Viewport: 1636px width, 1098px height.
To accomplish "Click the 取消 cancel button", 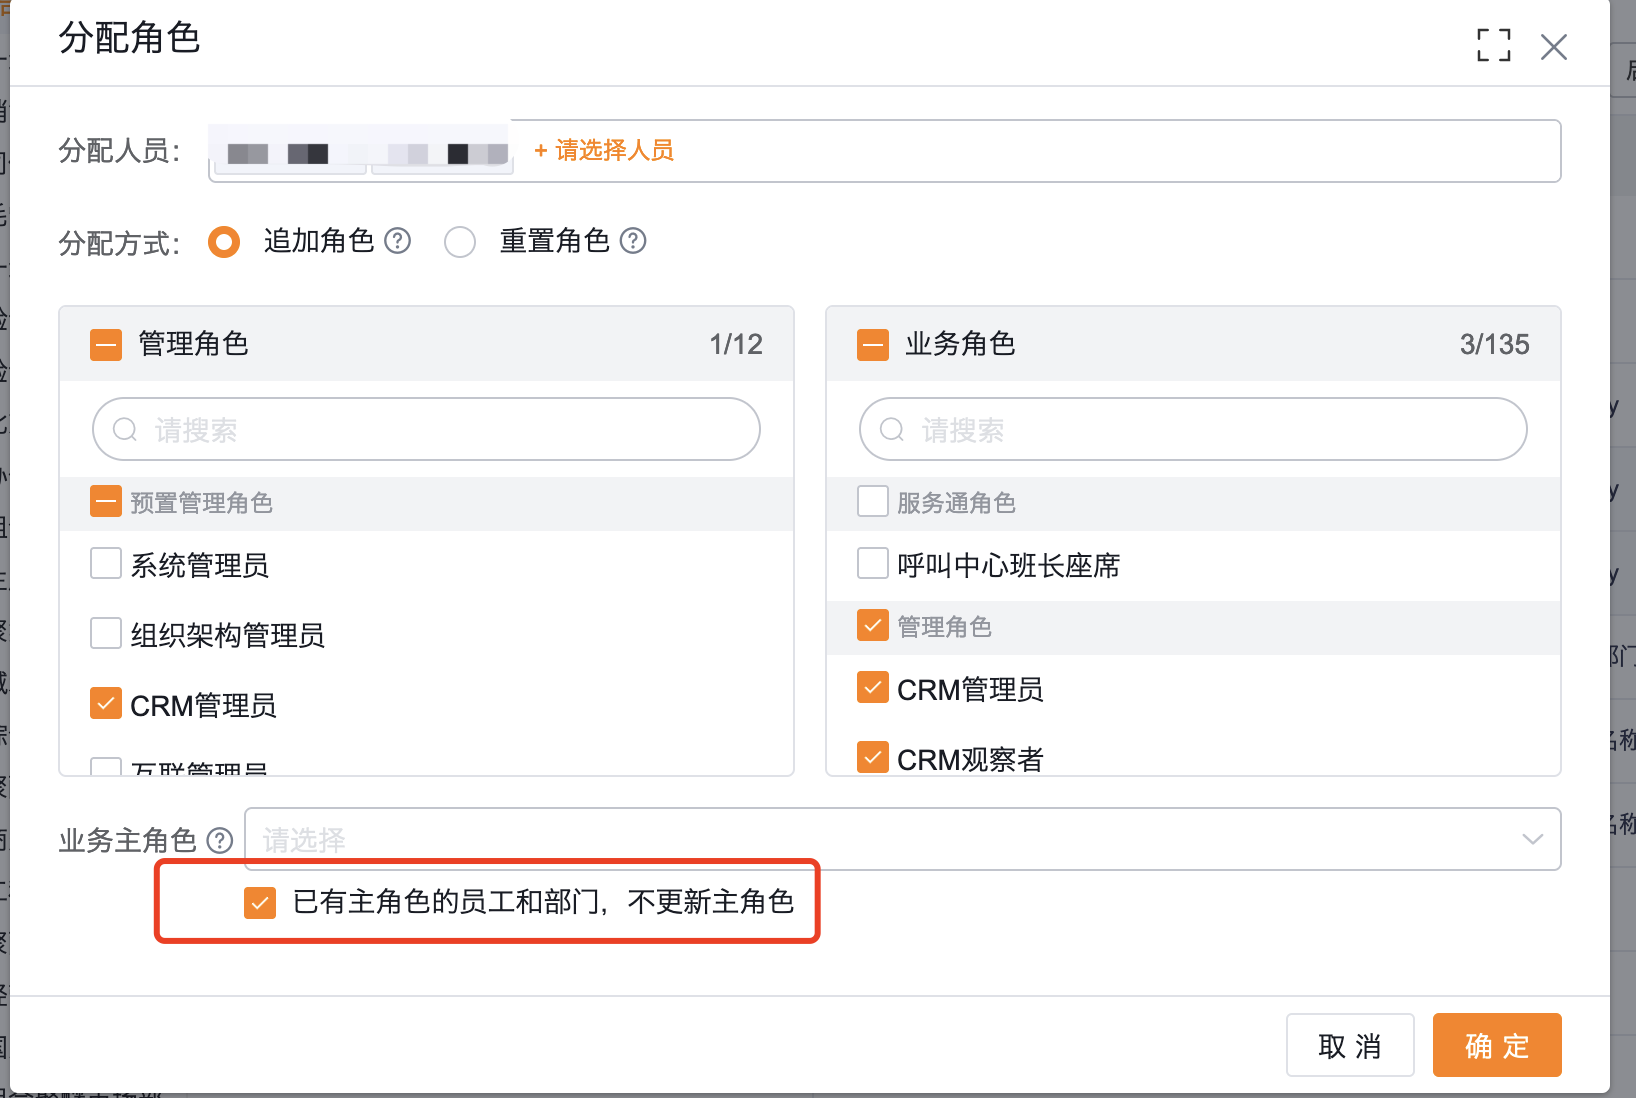I will coord(1349,1044).
